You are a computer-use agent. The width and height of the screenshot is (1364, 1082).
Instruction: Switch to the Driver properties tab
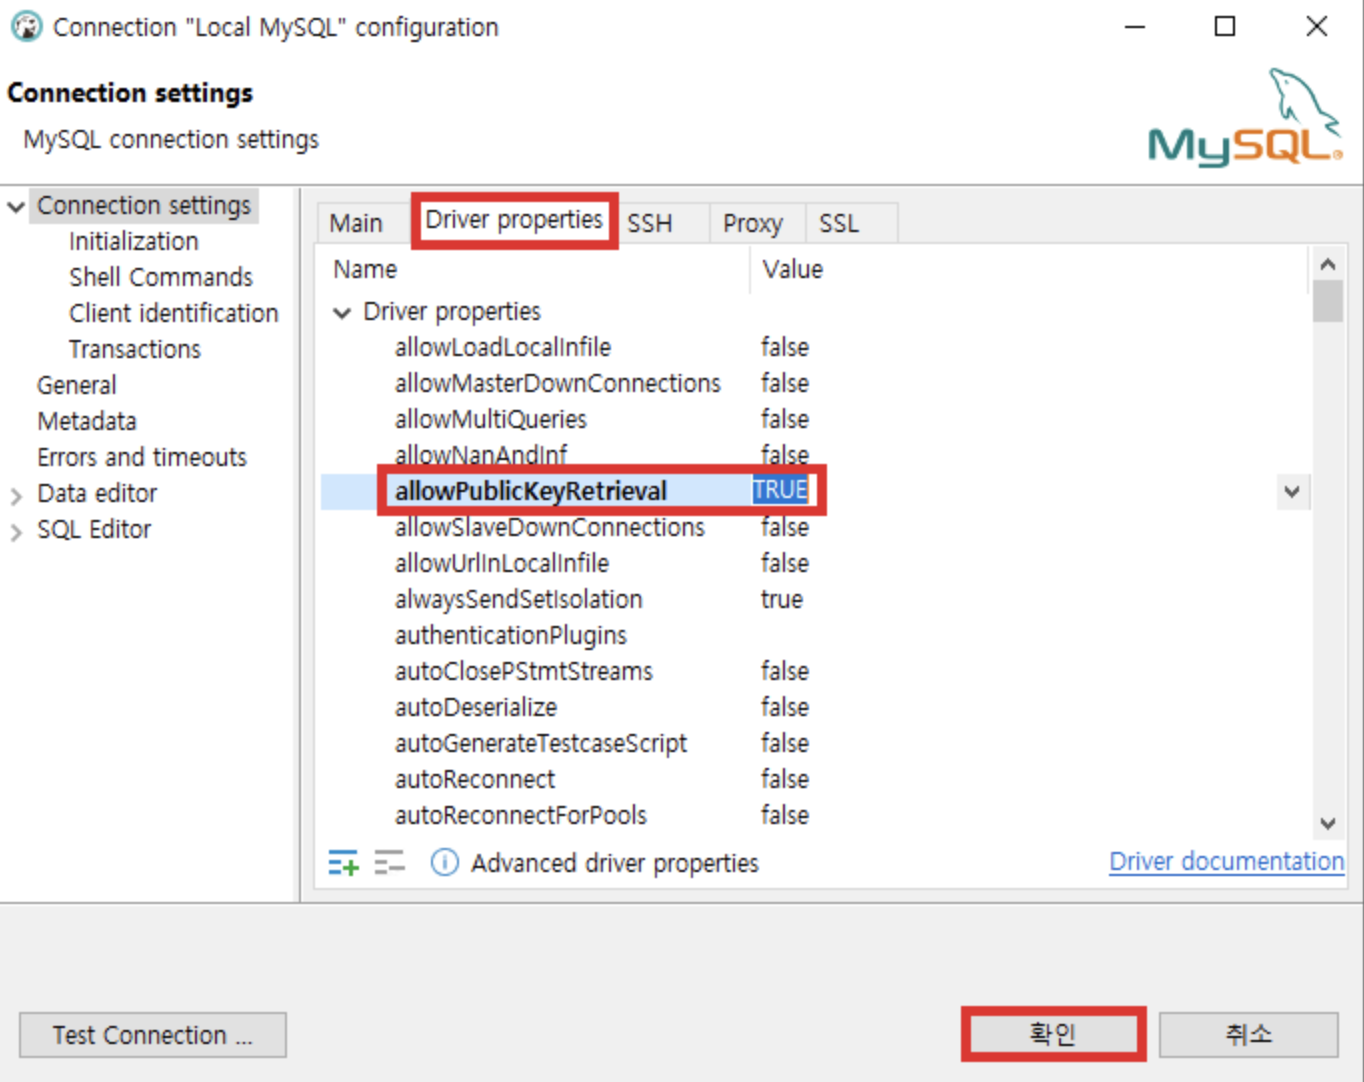point(514,220)
